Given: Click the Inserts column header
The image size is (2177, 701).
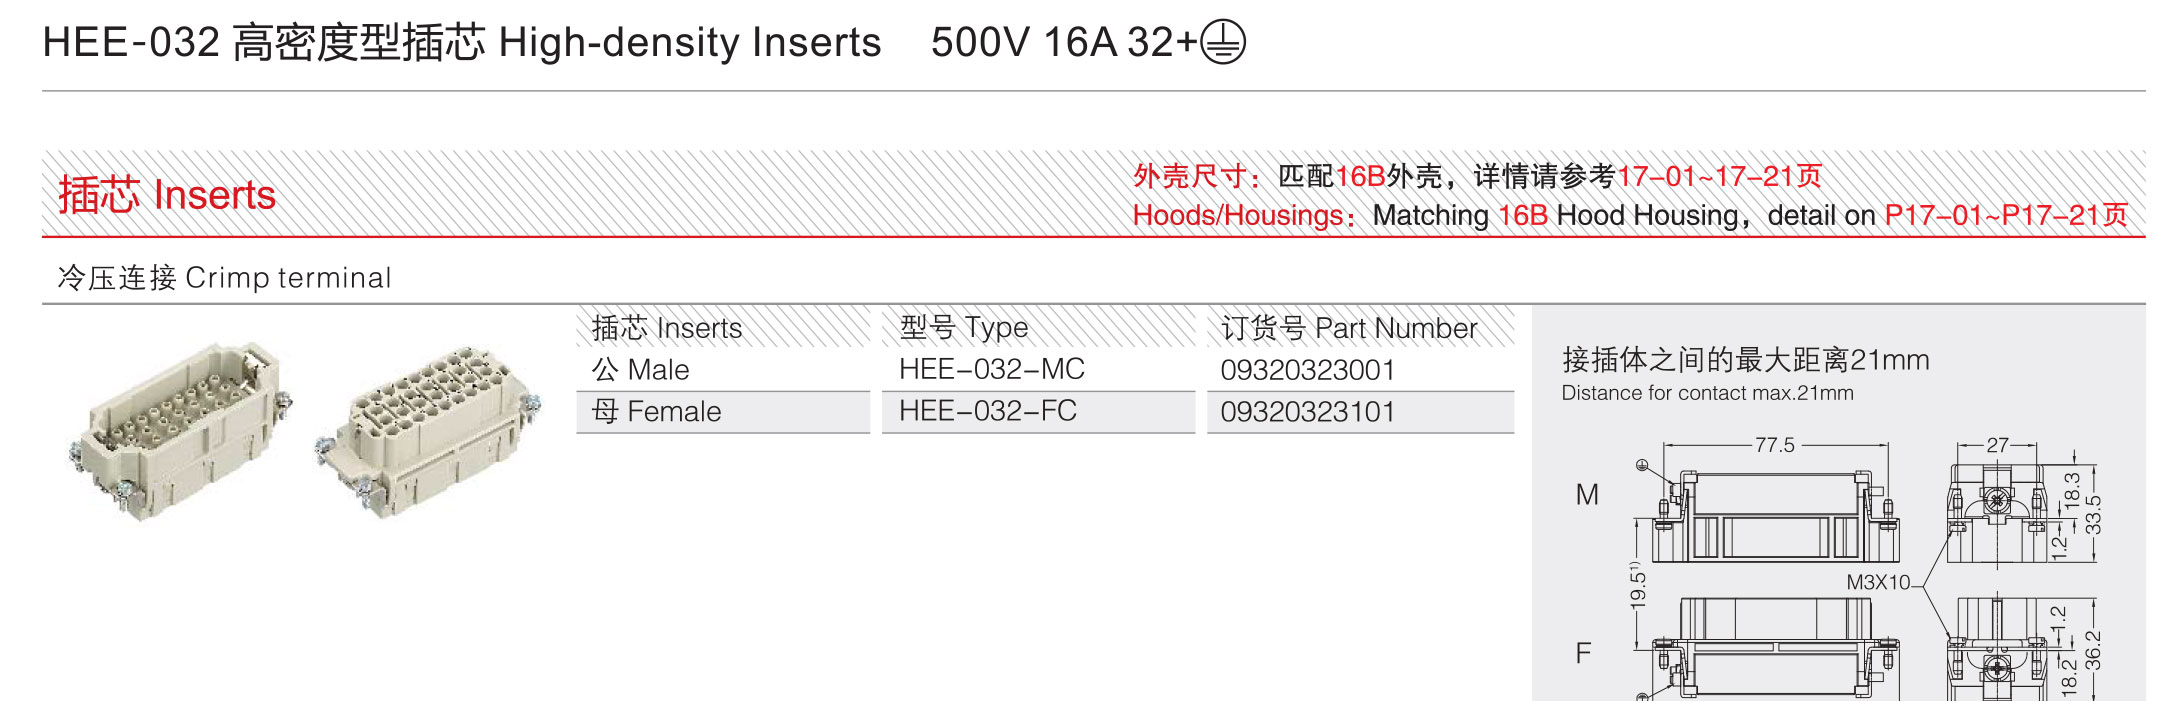Looking at the screenshot, I should [x=667, y=328].
